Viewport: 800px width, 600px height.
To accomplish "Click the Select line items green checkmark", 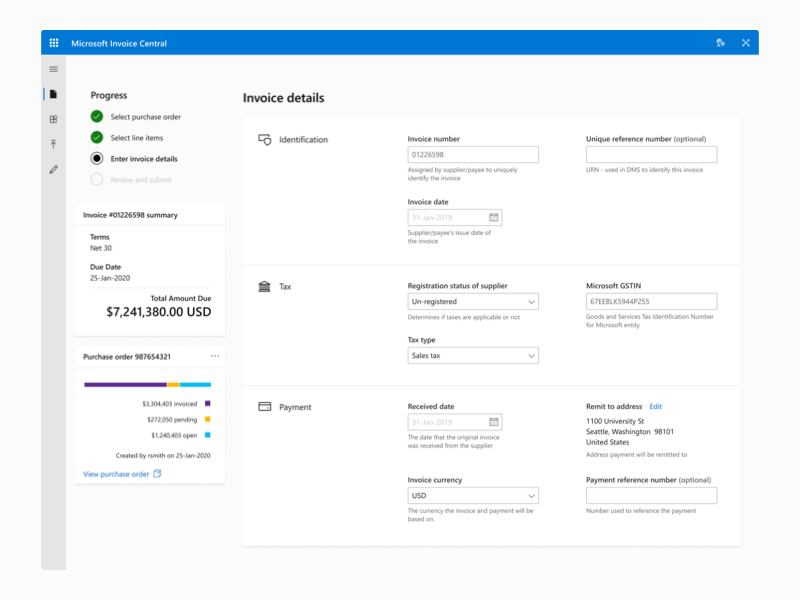I will [96, 138].
